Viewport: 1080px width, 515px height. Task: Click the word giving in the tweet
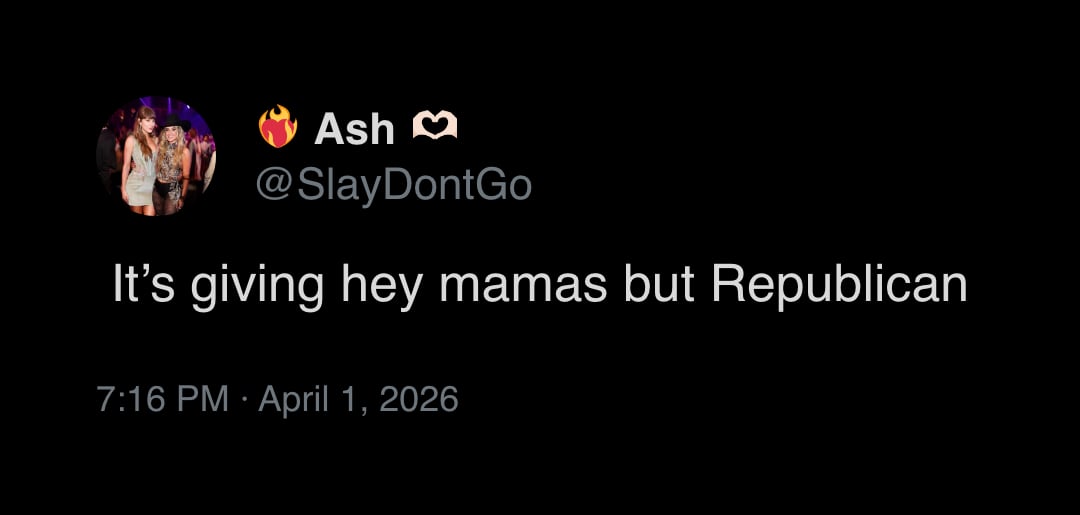(x=257, y=285)
